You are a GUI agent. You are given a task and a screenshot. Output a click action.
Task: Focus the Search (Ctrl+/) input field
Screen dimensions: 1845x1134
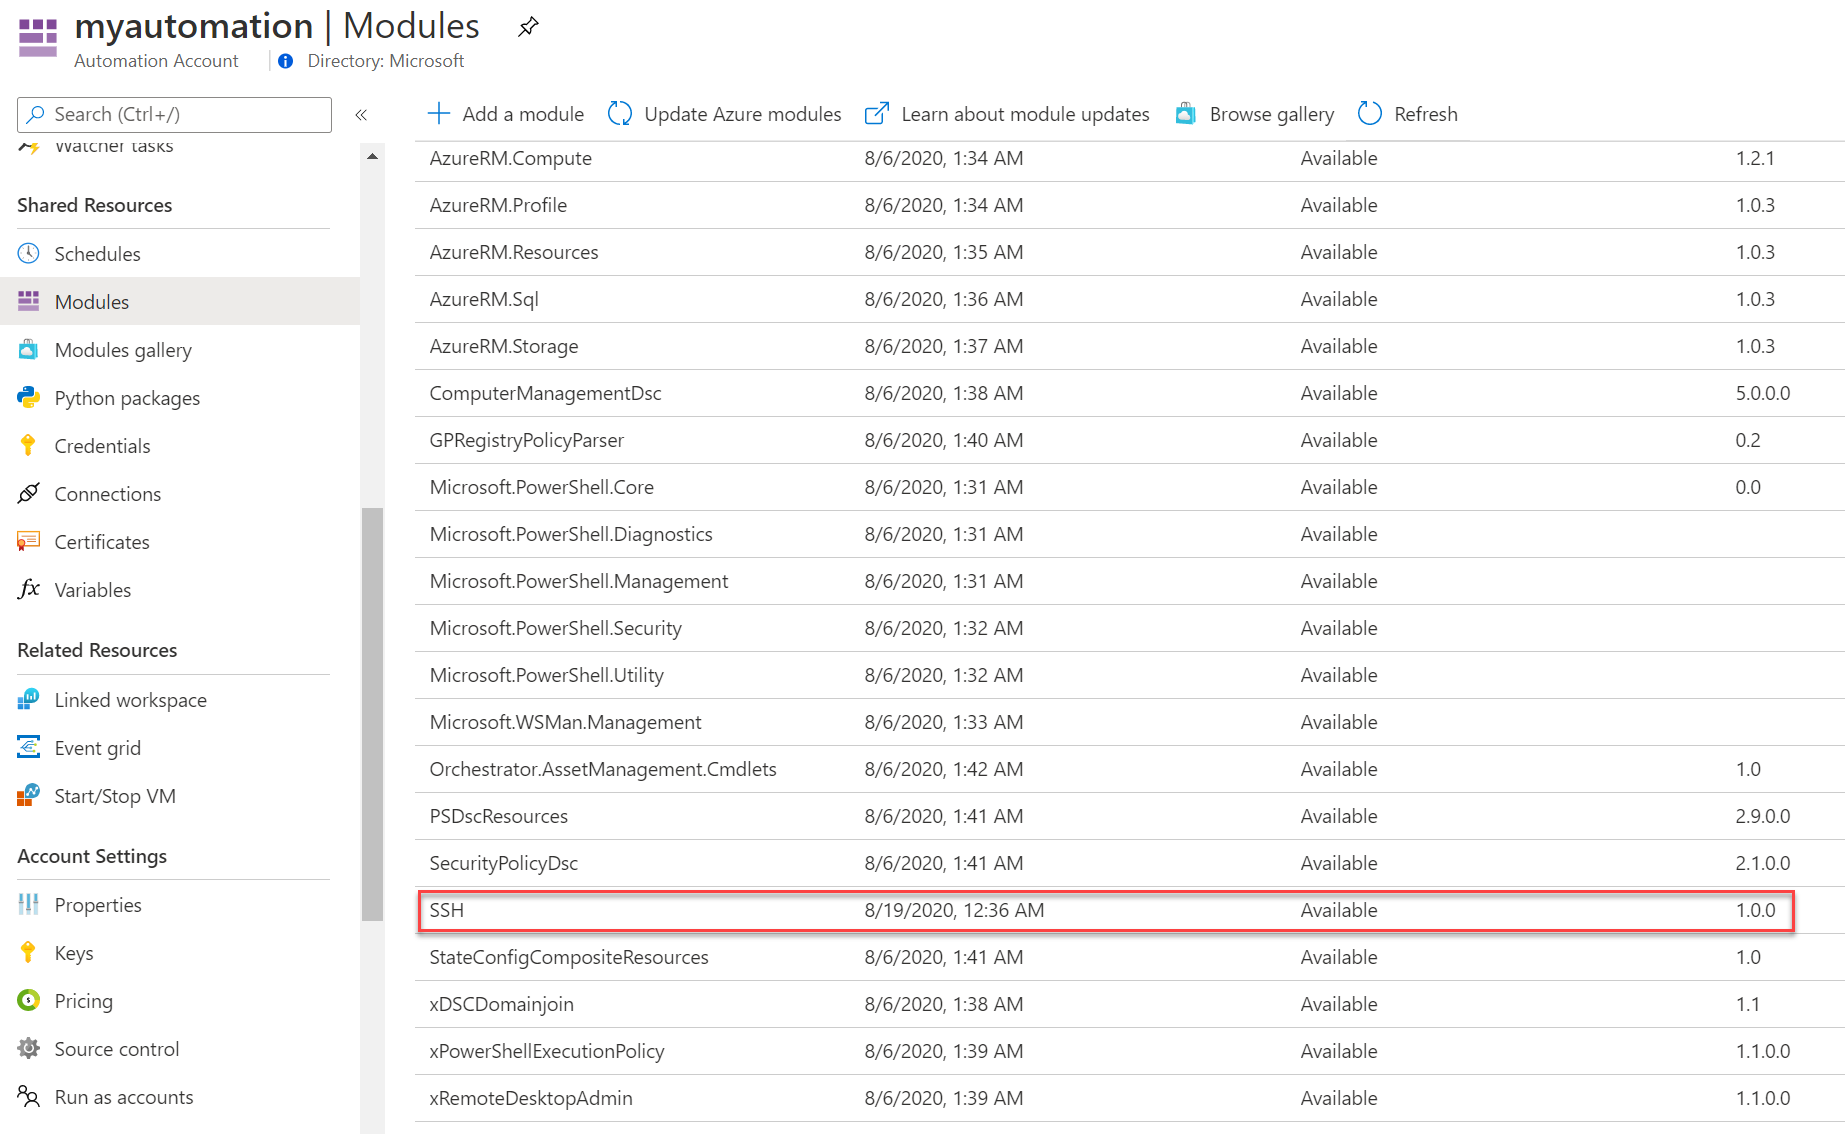click(174, 114)
